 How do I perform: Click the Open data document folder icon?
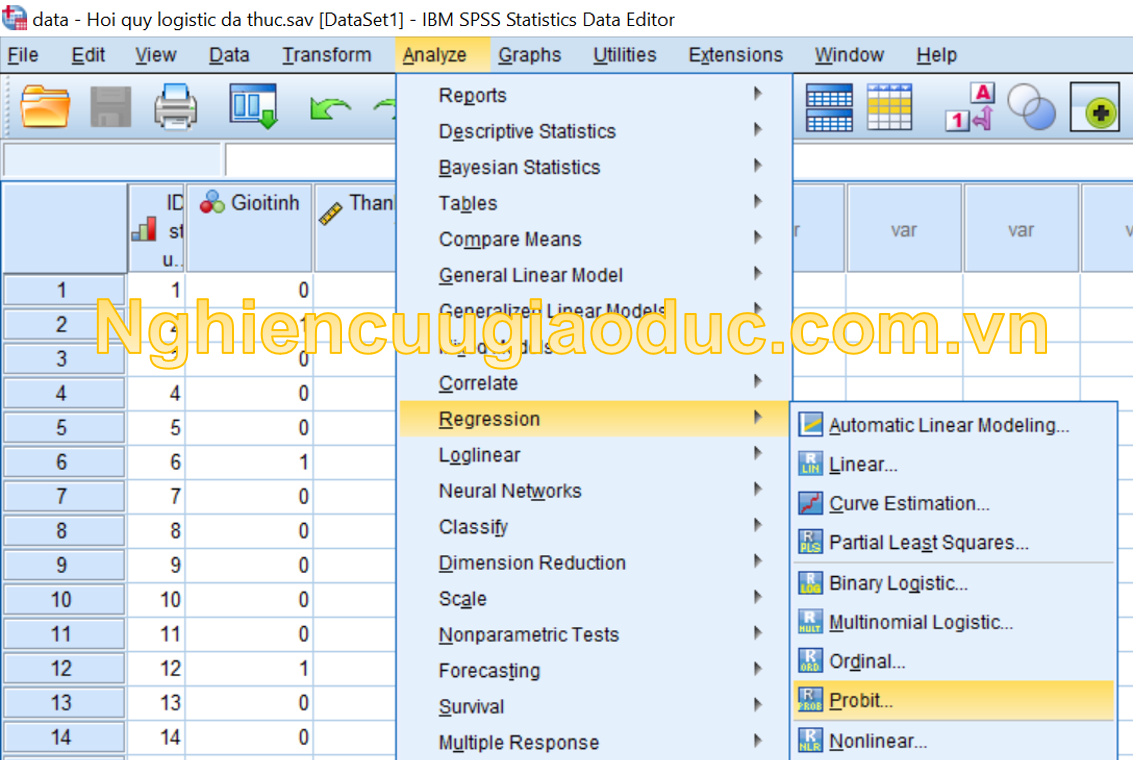(x=46, y=107)
